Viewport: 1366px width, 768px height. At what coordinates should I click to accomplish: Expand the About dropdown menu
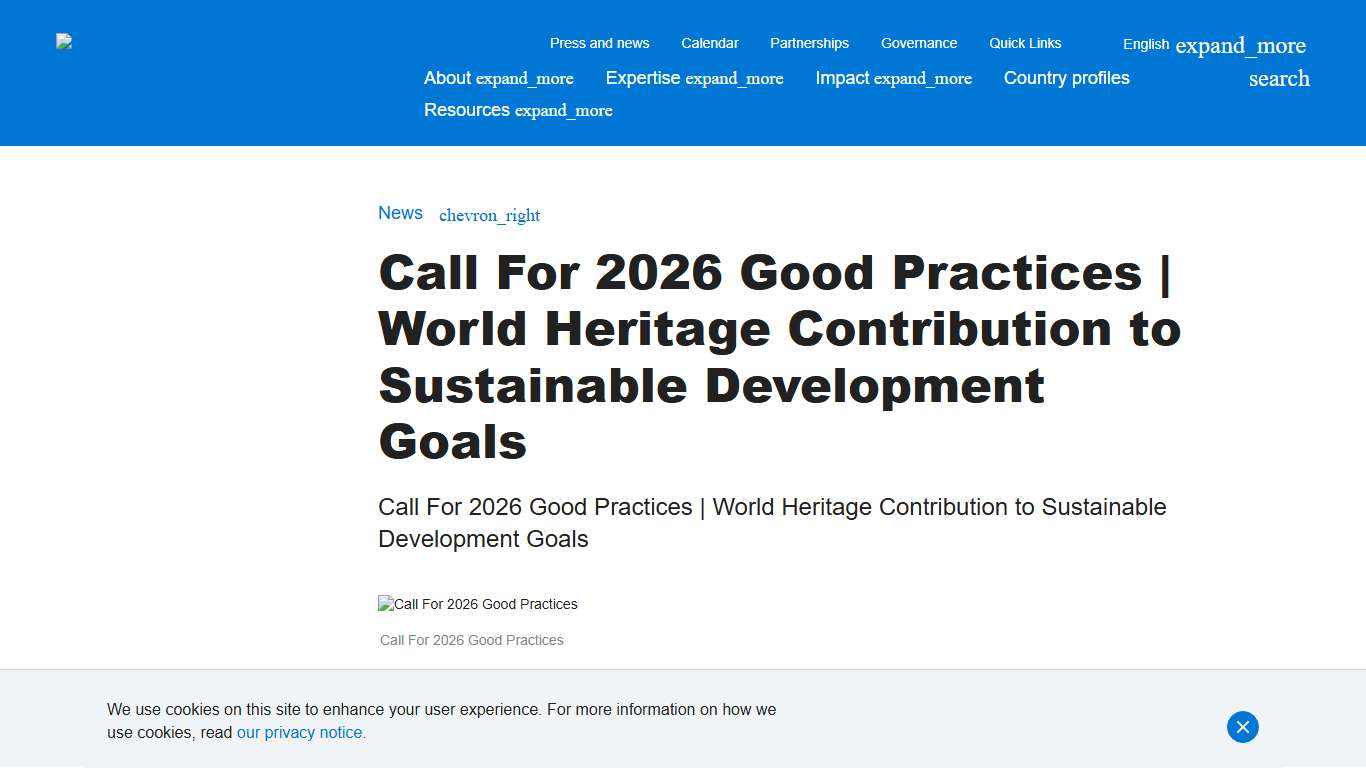pyautogui.click(x=447, y=78)
